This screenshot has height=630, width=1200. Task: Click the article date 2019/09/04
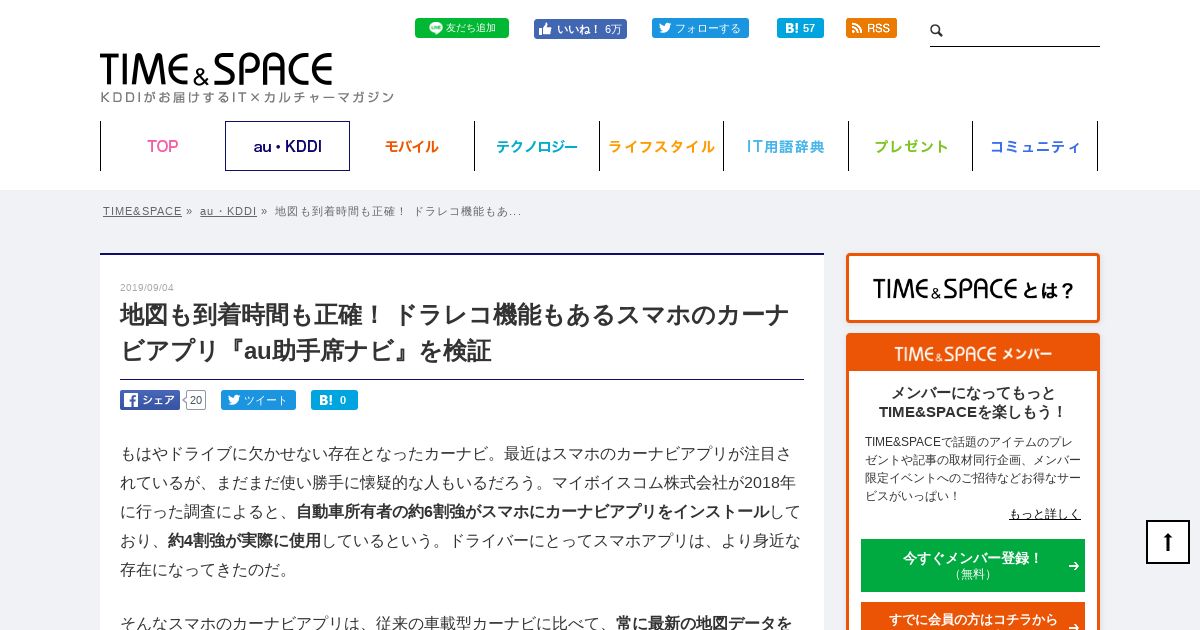click(x=147, y=288)
